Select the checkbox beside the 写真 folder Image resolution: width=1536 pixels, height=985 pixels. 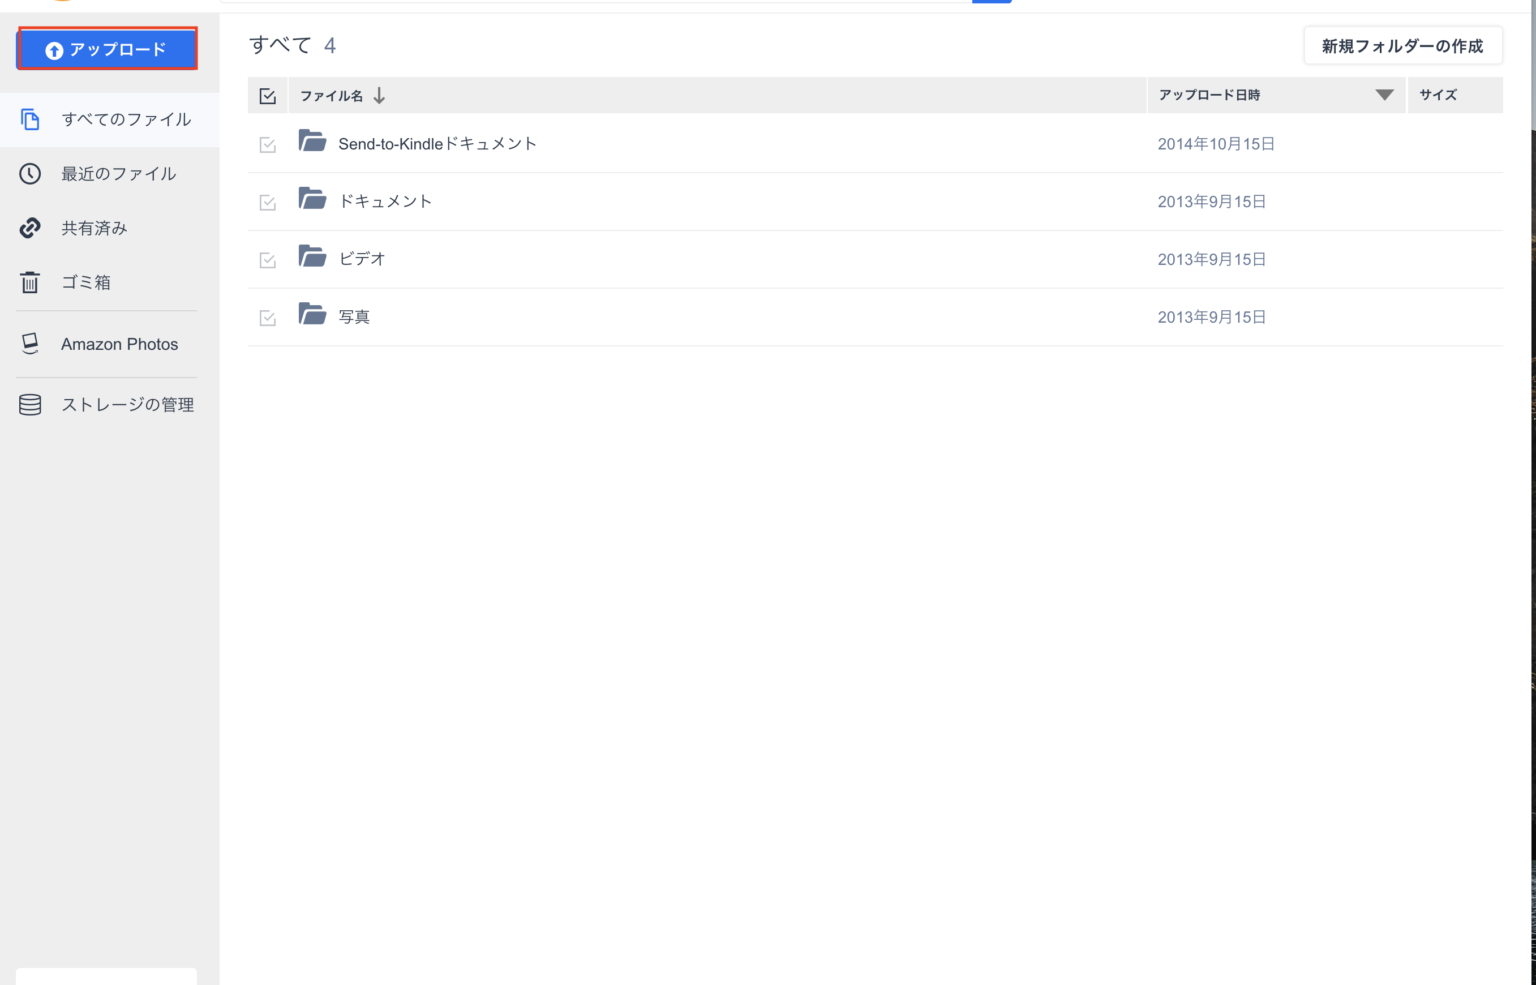tap(267, 318)
